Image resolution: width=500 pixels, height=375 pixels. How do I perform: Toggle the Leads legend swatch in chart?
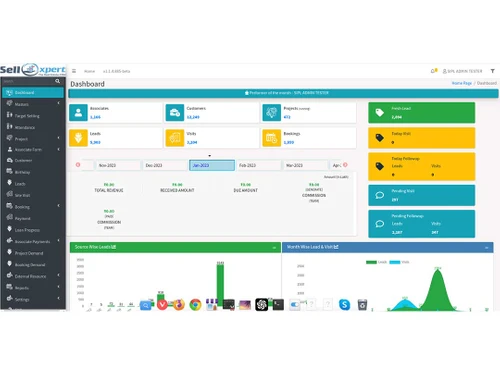(371, 262)
